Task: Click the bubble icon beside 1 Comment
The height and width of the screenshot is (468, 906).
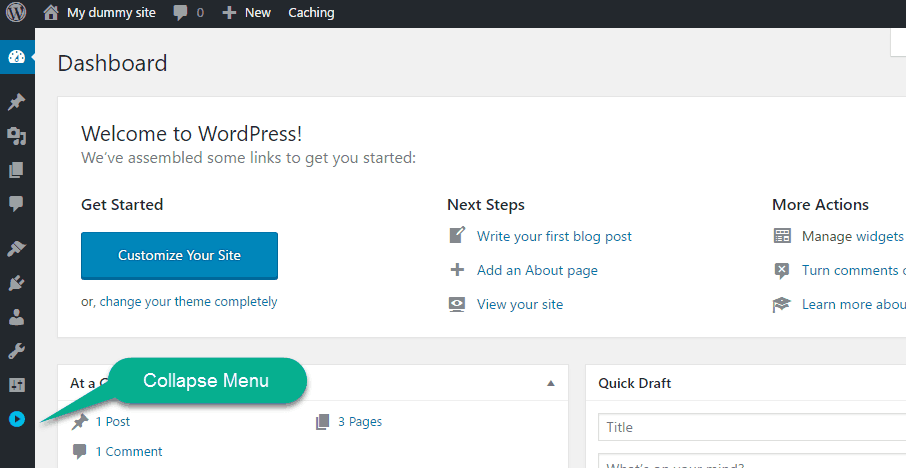Action: tap(80, 451)
